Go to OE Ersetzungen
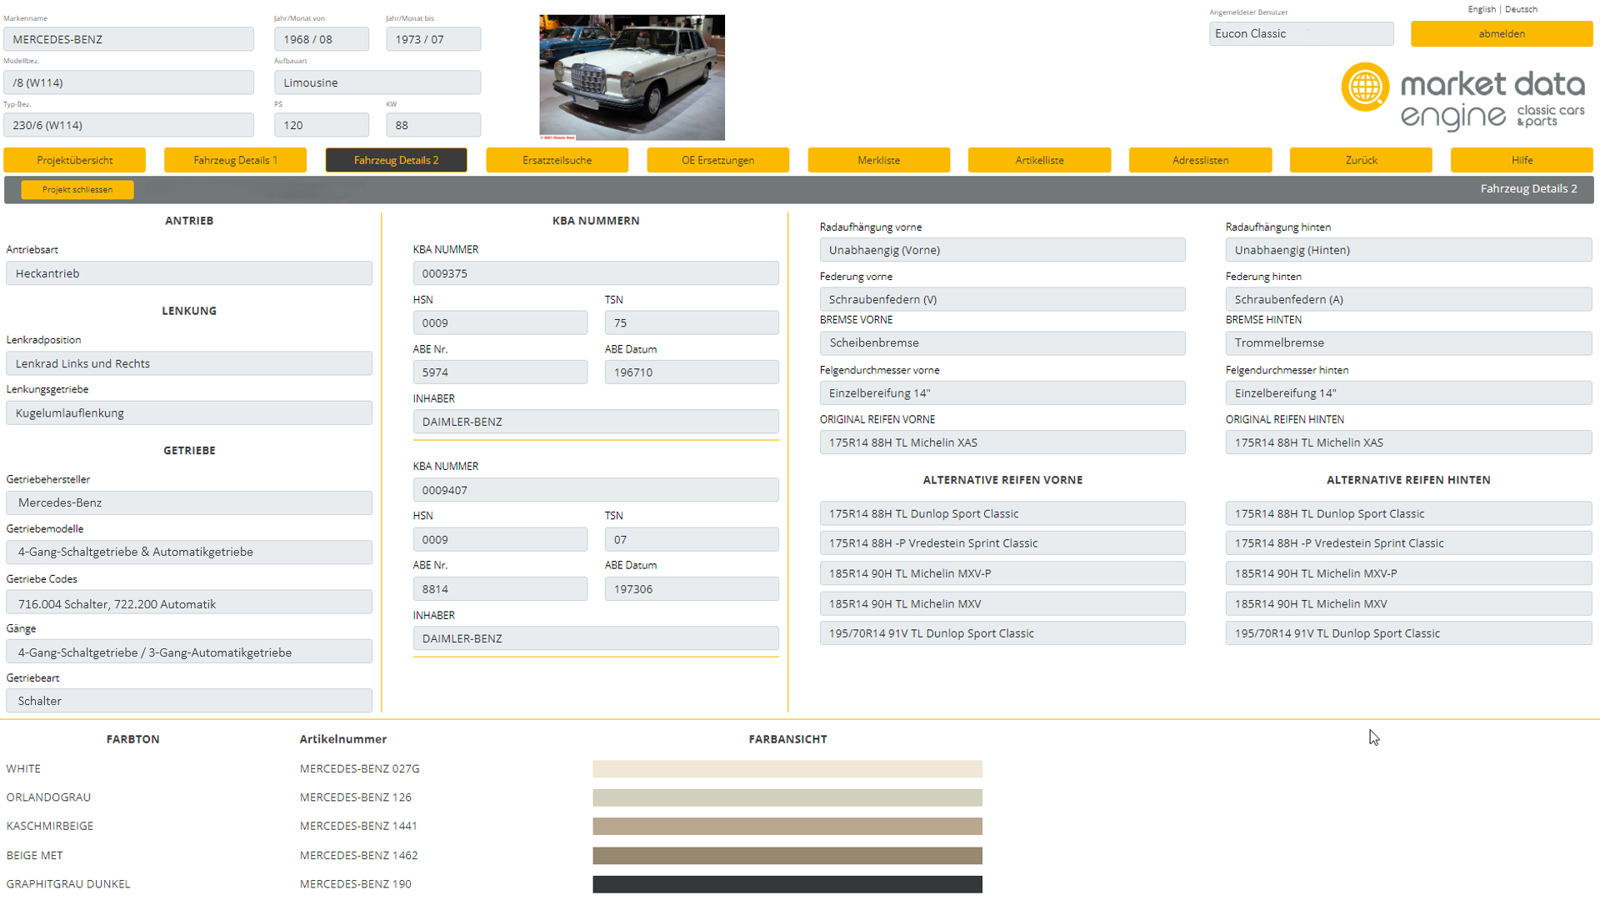 [718, 160]
